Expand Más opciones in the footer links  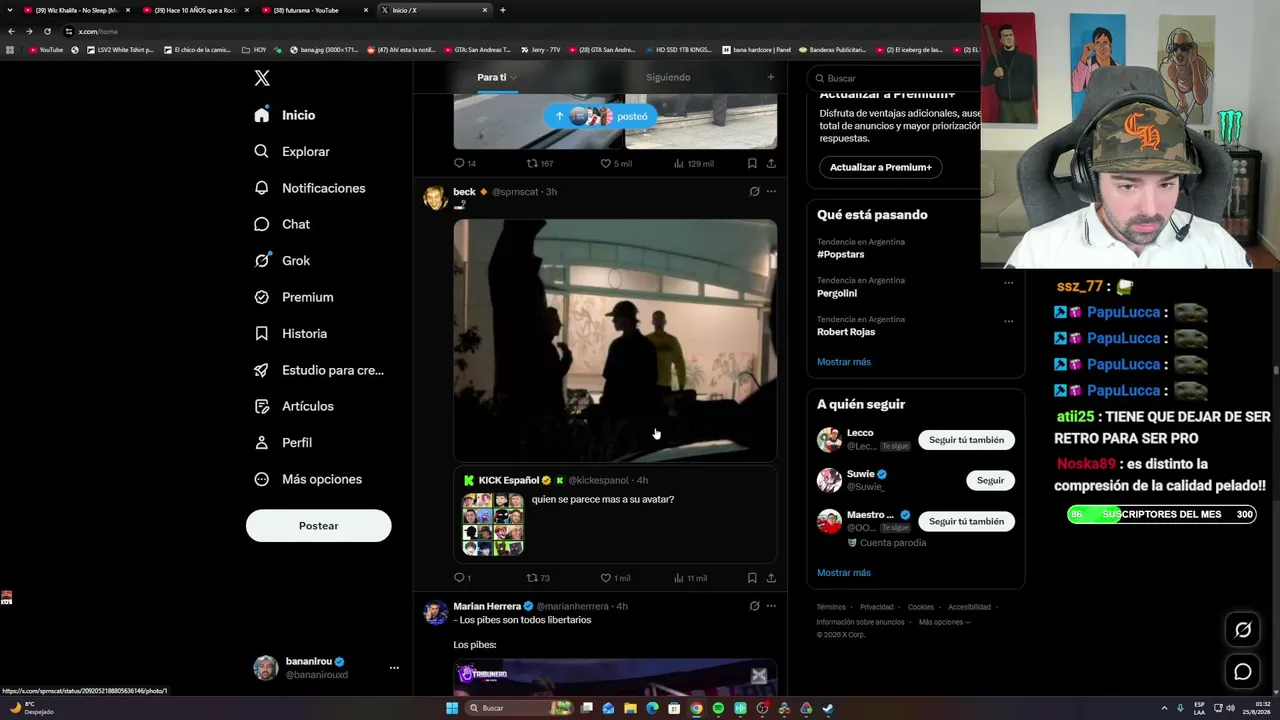click(x=944, y=622)
